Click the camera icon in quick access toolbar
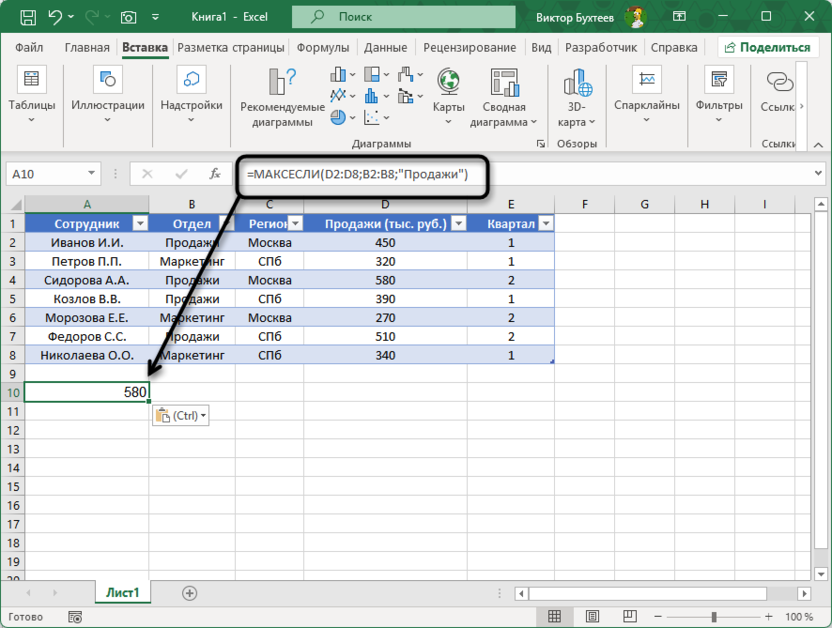The height and width of the screenshot is (628, 832). (128, 17)
